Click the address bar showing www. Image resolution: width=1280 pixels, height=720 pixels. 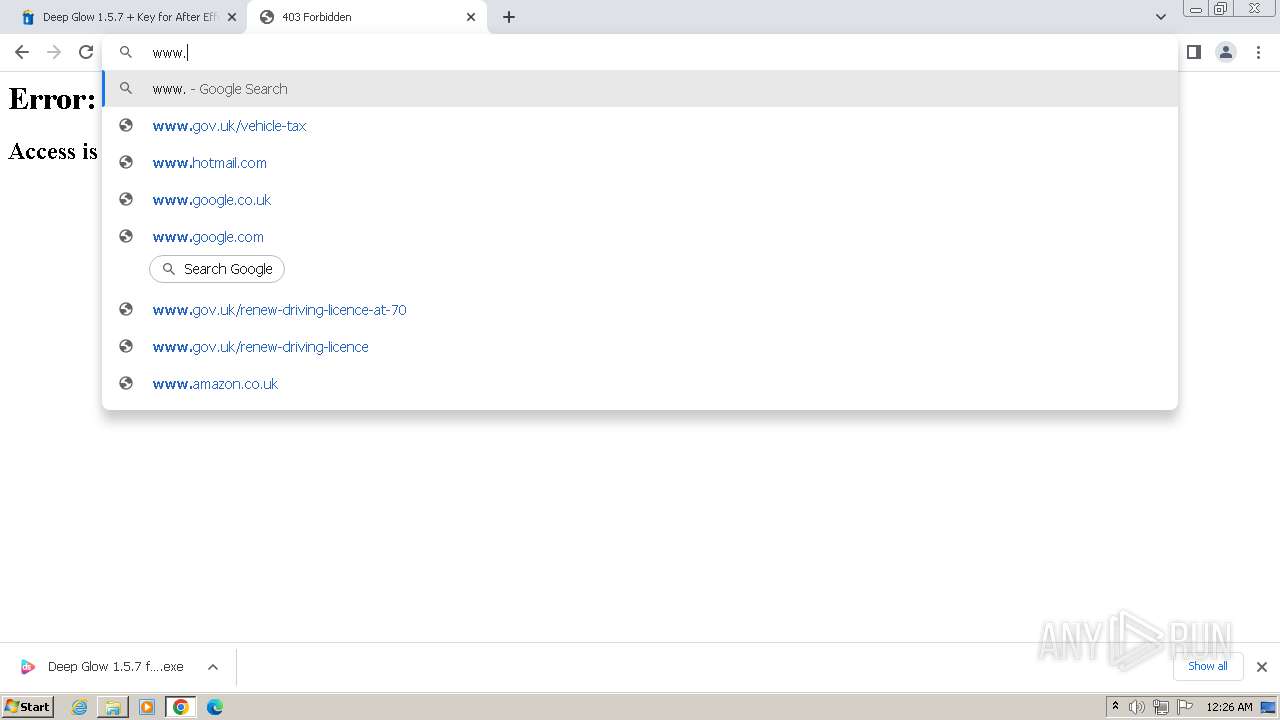pyautogui.click(x=640, y=52)
